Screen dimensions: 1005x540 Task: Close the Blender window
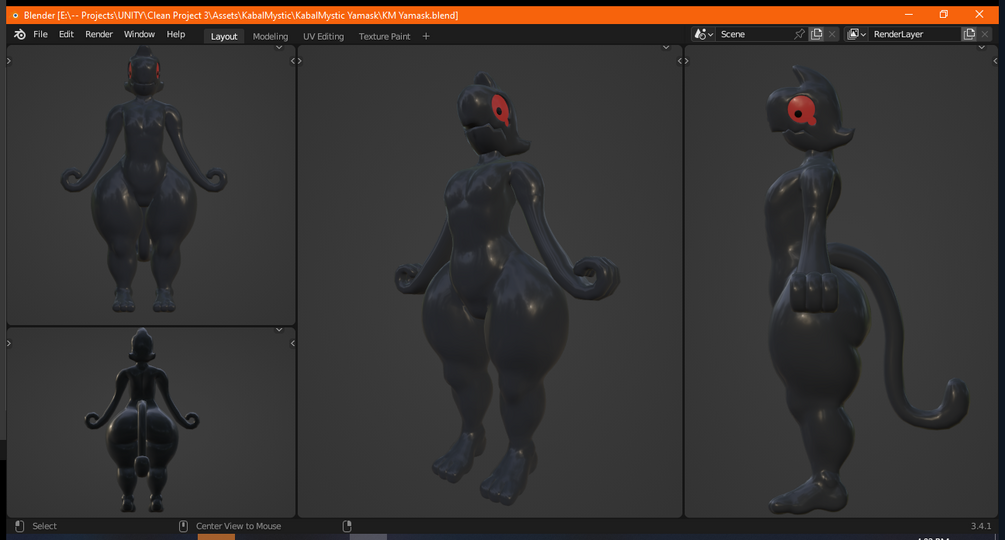(979, 15)
